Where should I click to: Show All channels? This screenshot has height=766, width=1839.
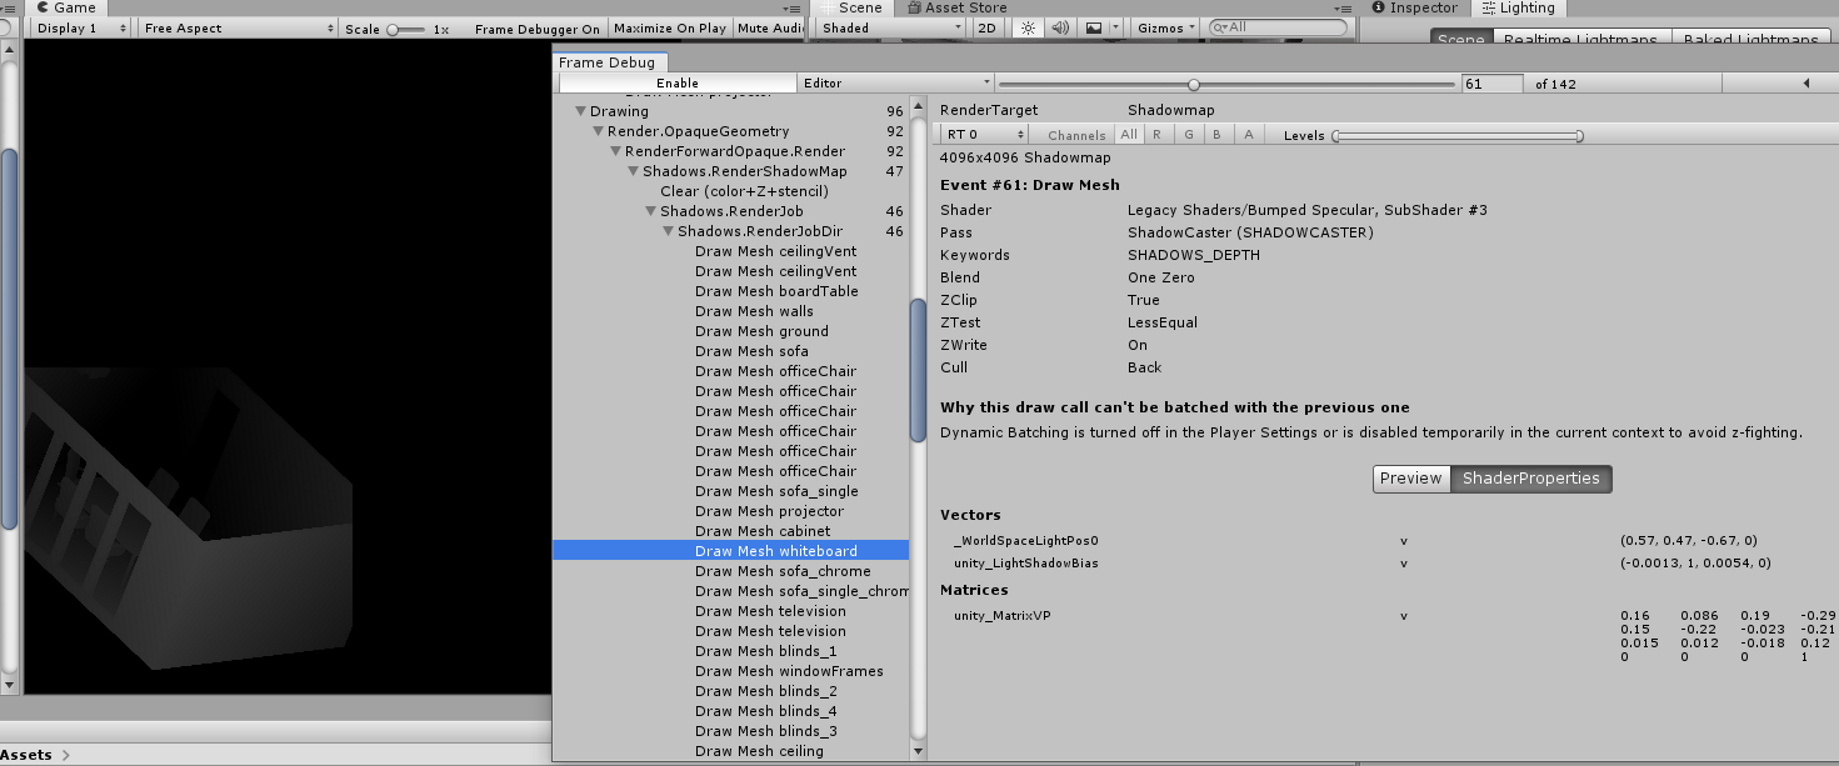(1129, 135)
